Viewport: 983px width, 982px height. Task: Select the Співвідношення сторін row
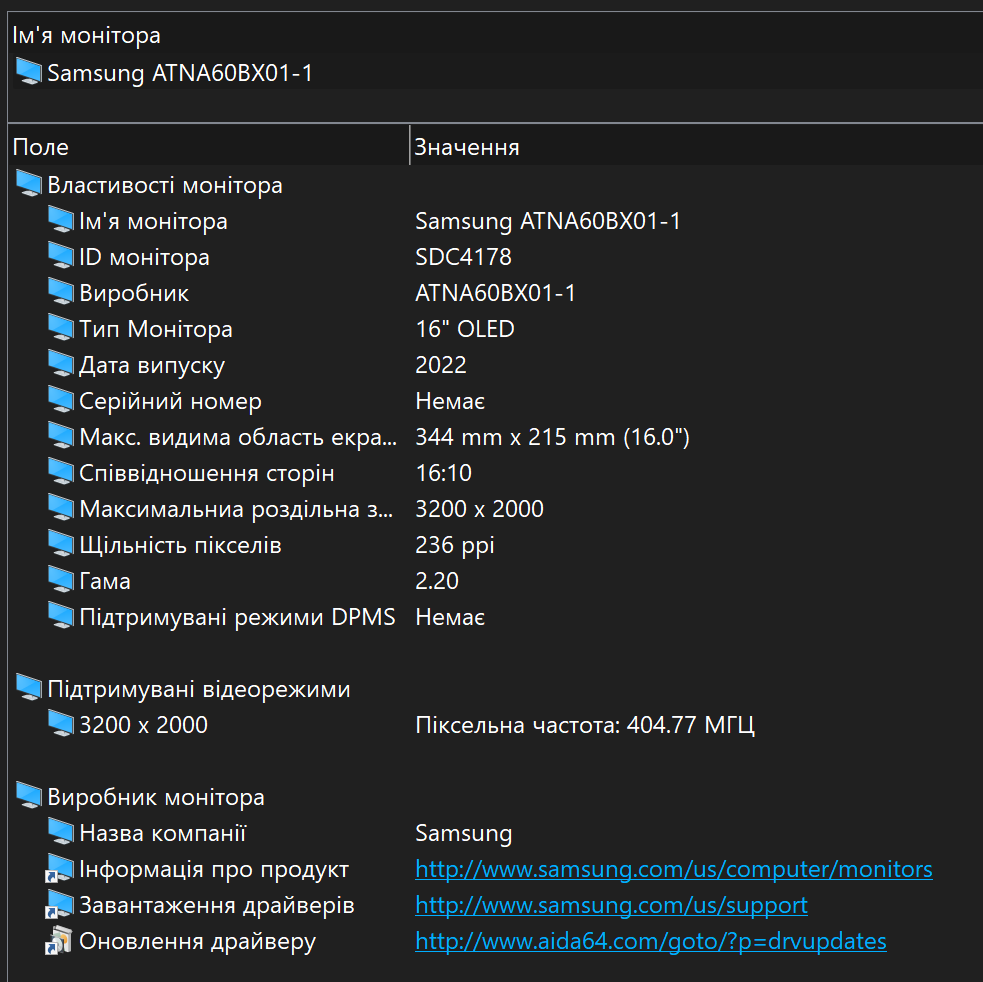pyautogui.click(x=206, y=474)
